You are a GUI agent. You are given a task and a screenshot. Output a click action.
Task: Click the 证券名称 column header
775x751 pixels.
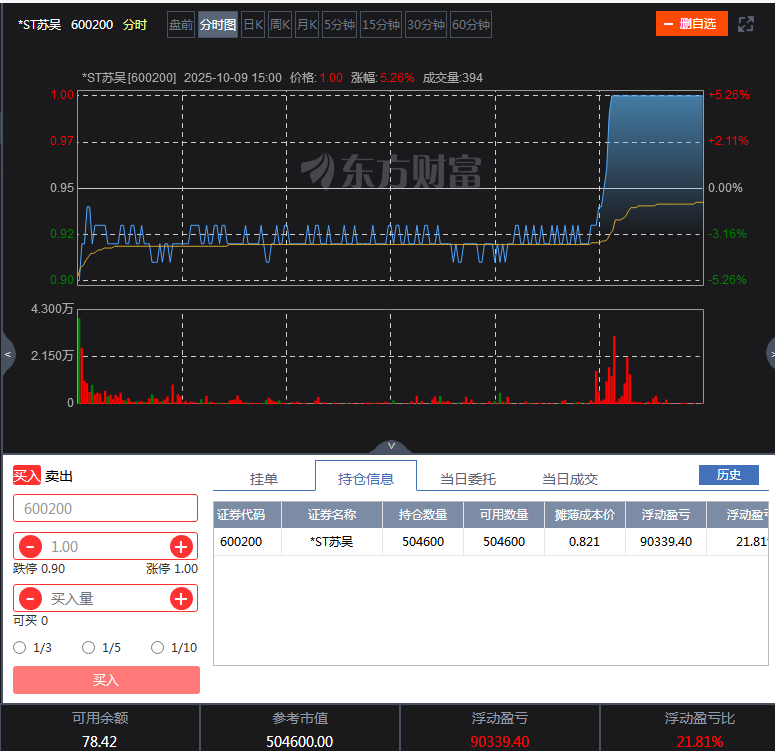click(x=332, y=515)
